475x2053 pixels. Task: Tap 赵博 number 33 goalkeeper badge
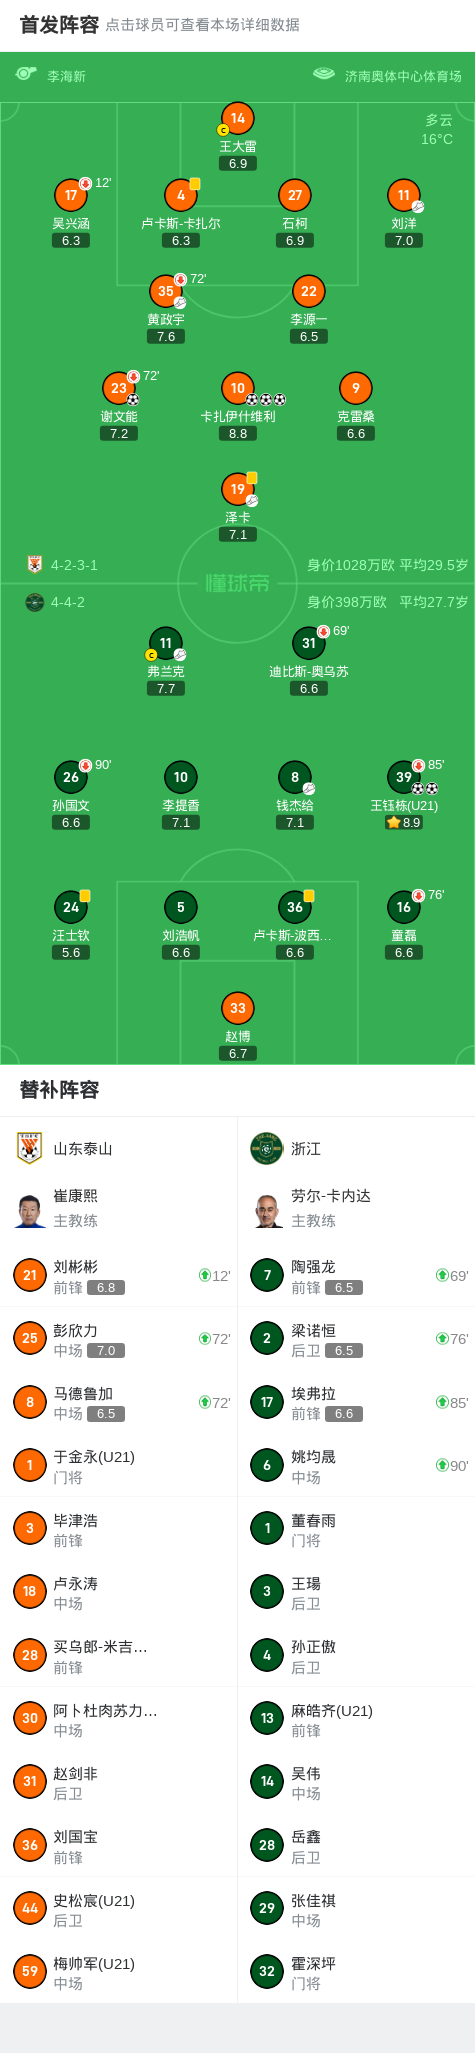[238, 1008]
